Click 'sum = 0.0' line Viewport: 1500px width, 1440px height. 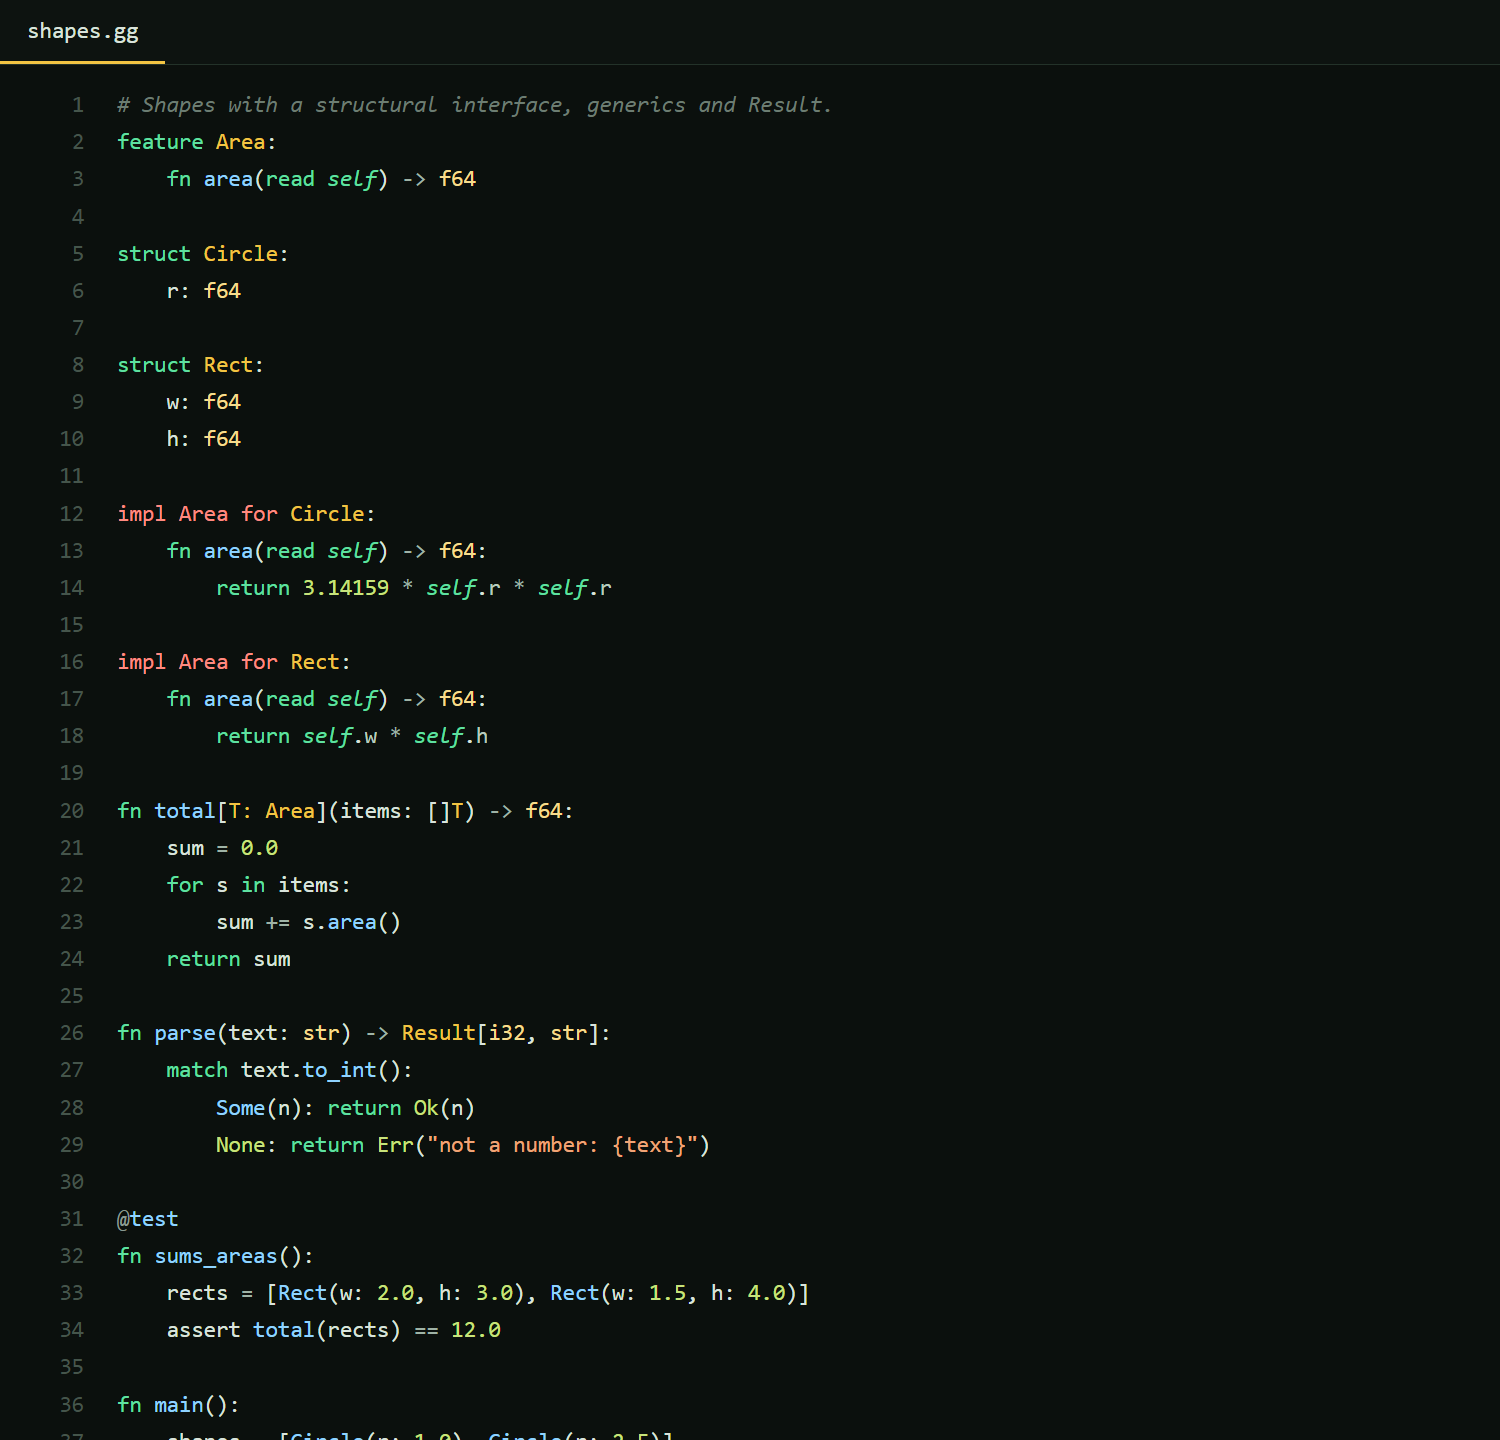(222, 848)
